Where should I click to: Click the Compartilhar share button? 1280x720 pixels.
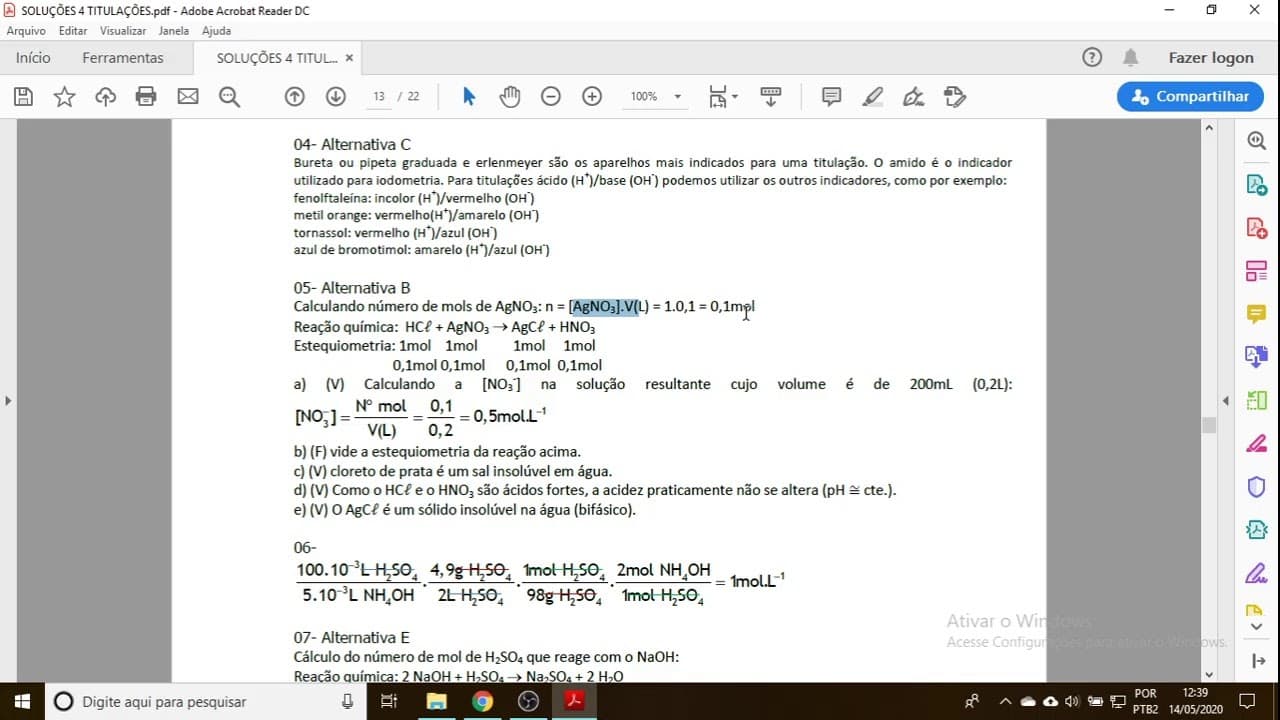pyautogui.click(x=1190, y=97)
